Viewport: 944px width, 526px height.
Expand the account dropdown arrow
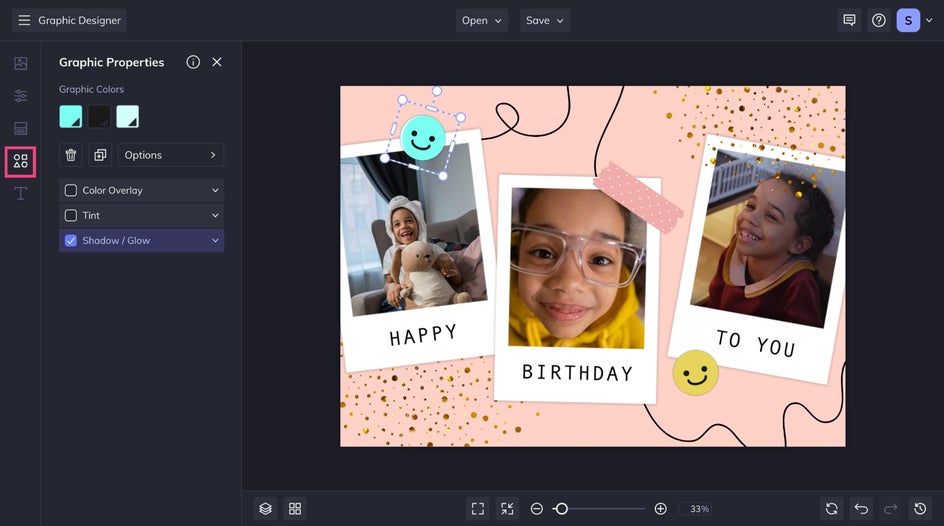[929, 20]
